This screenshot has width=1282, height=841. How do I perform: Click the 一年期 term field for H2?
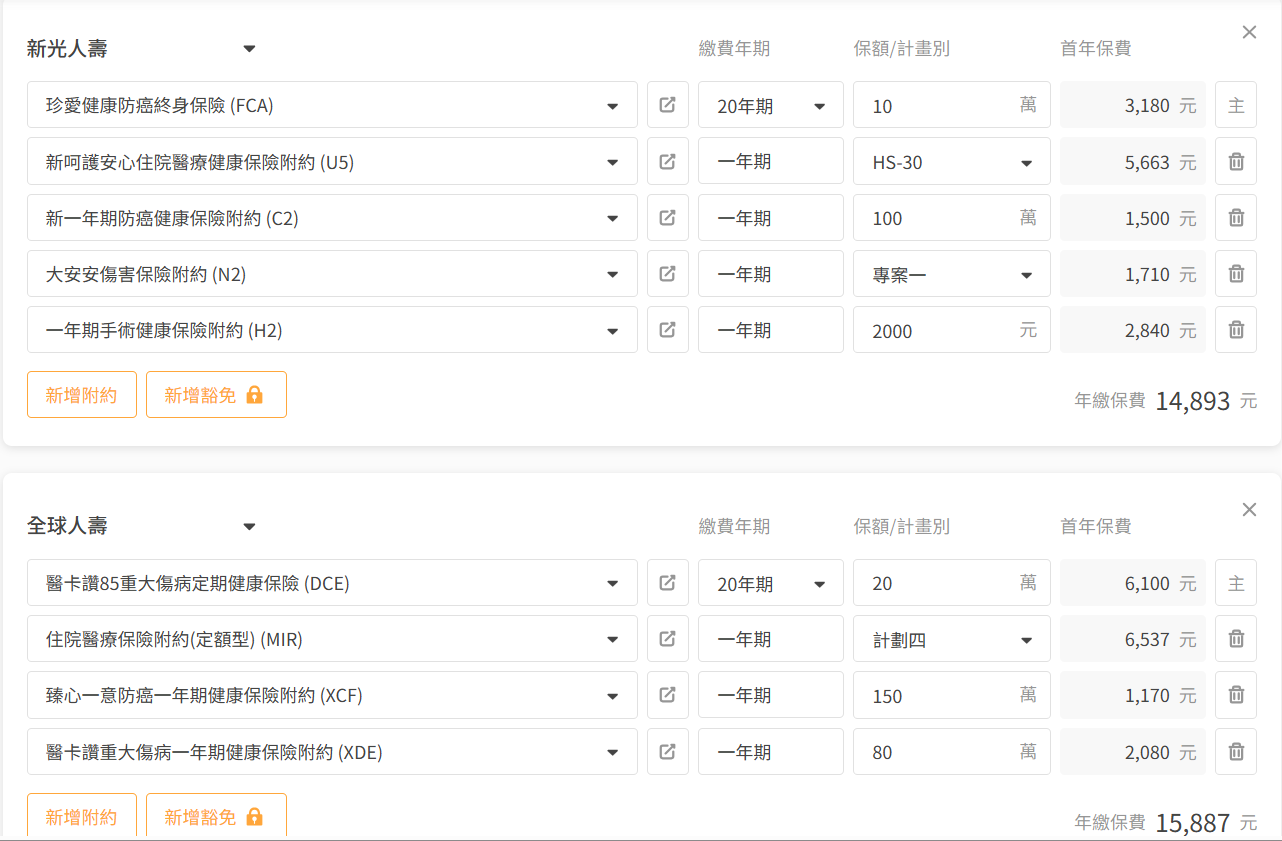771,329
